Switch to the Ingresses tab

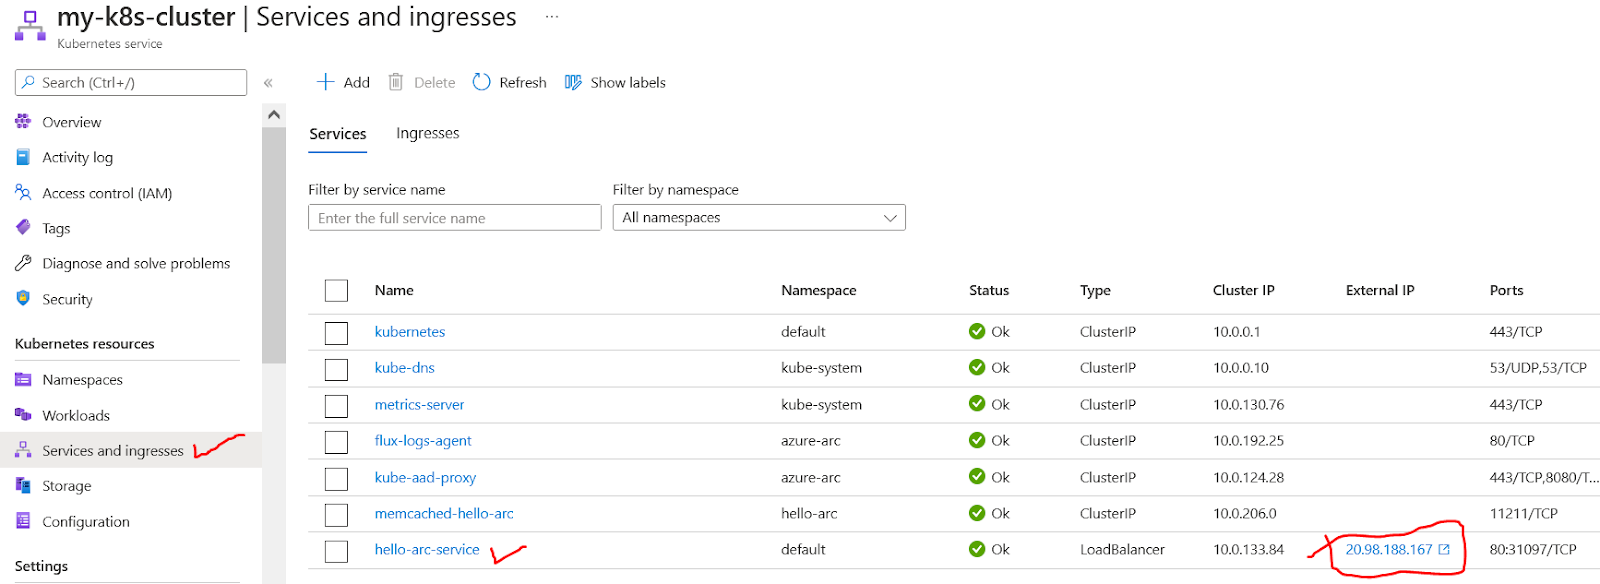tap(428, 133)
